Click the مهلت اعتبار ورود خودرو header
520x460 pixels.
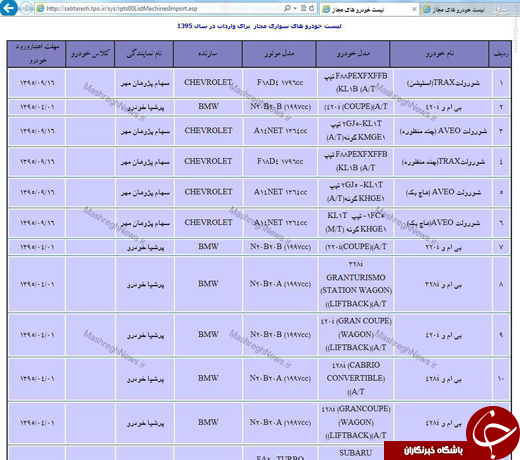pos(37,54)
